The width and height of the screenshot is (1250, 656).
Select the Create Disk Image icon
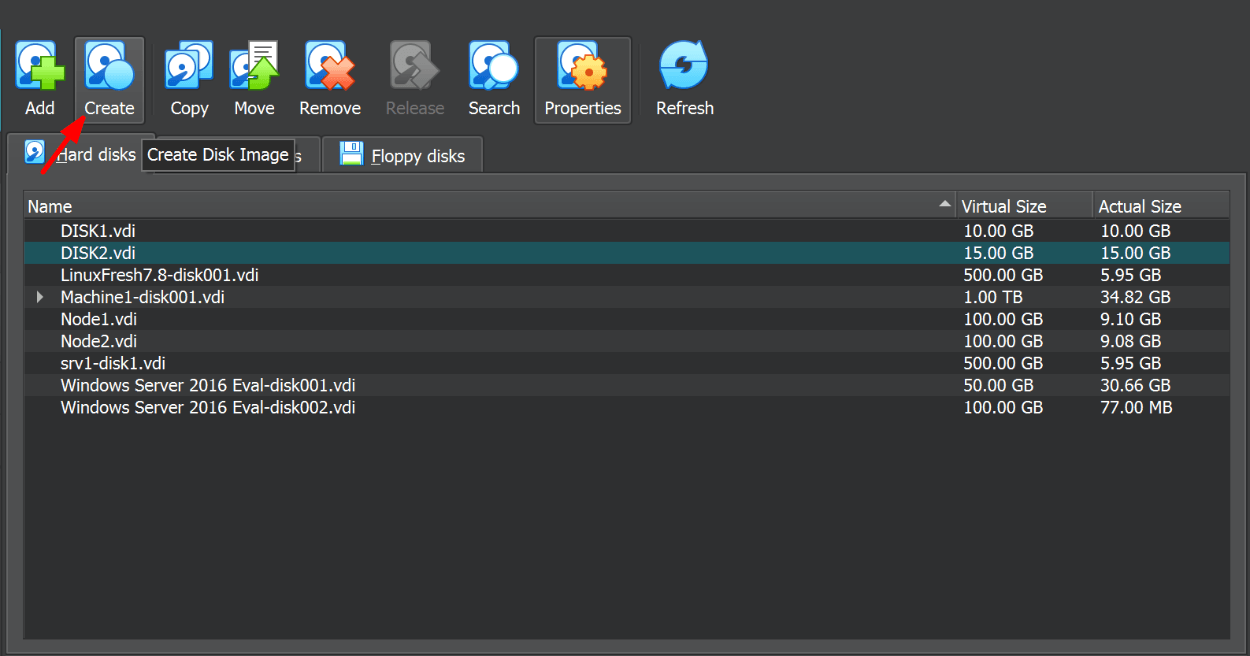click(x=108, y=66)
